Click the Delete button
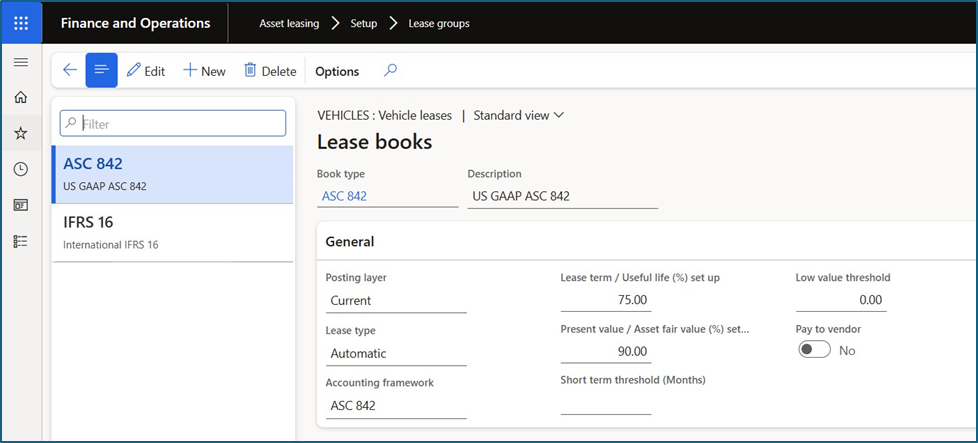 point(270,71)
